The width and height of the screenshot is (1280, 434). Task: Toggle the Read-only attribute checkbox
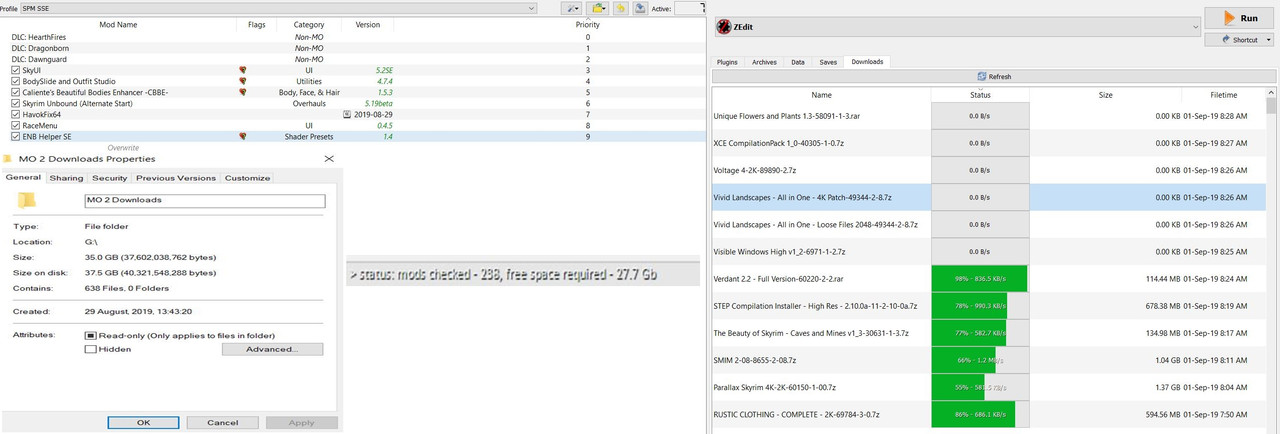pos(90,335)
